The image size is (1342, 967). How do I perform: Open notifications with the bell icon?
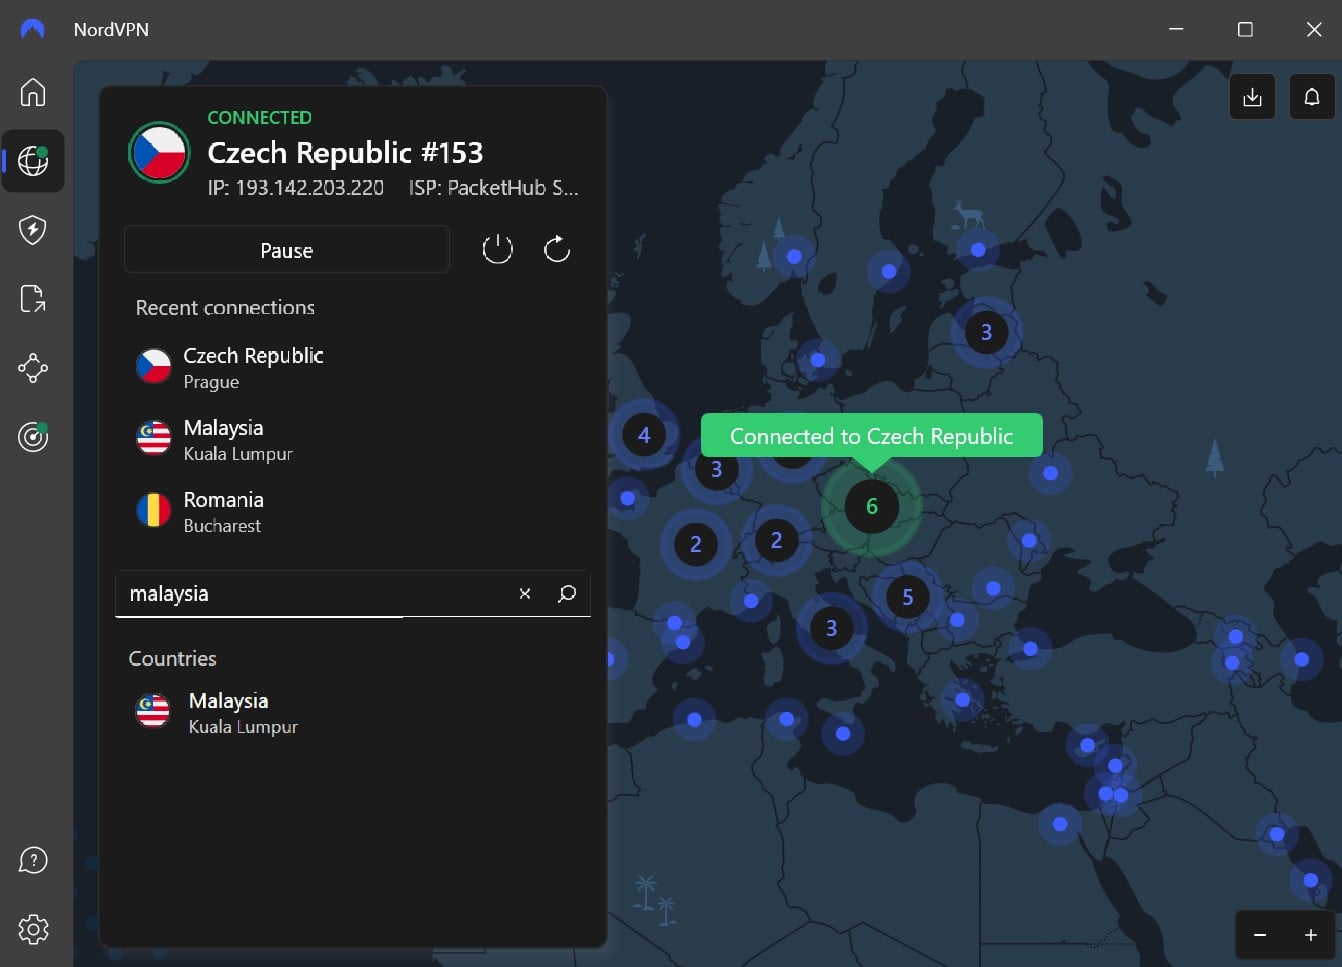1311,96
